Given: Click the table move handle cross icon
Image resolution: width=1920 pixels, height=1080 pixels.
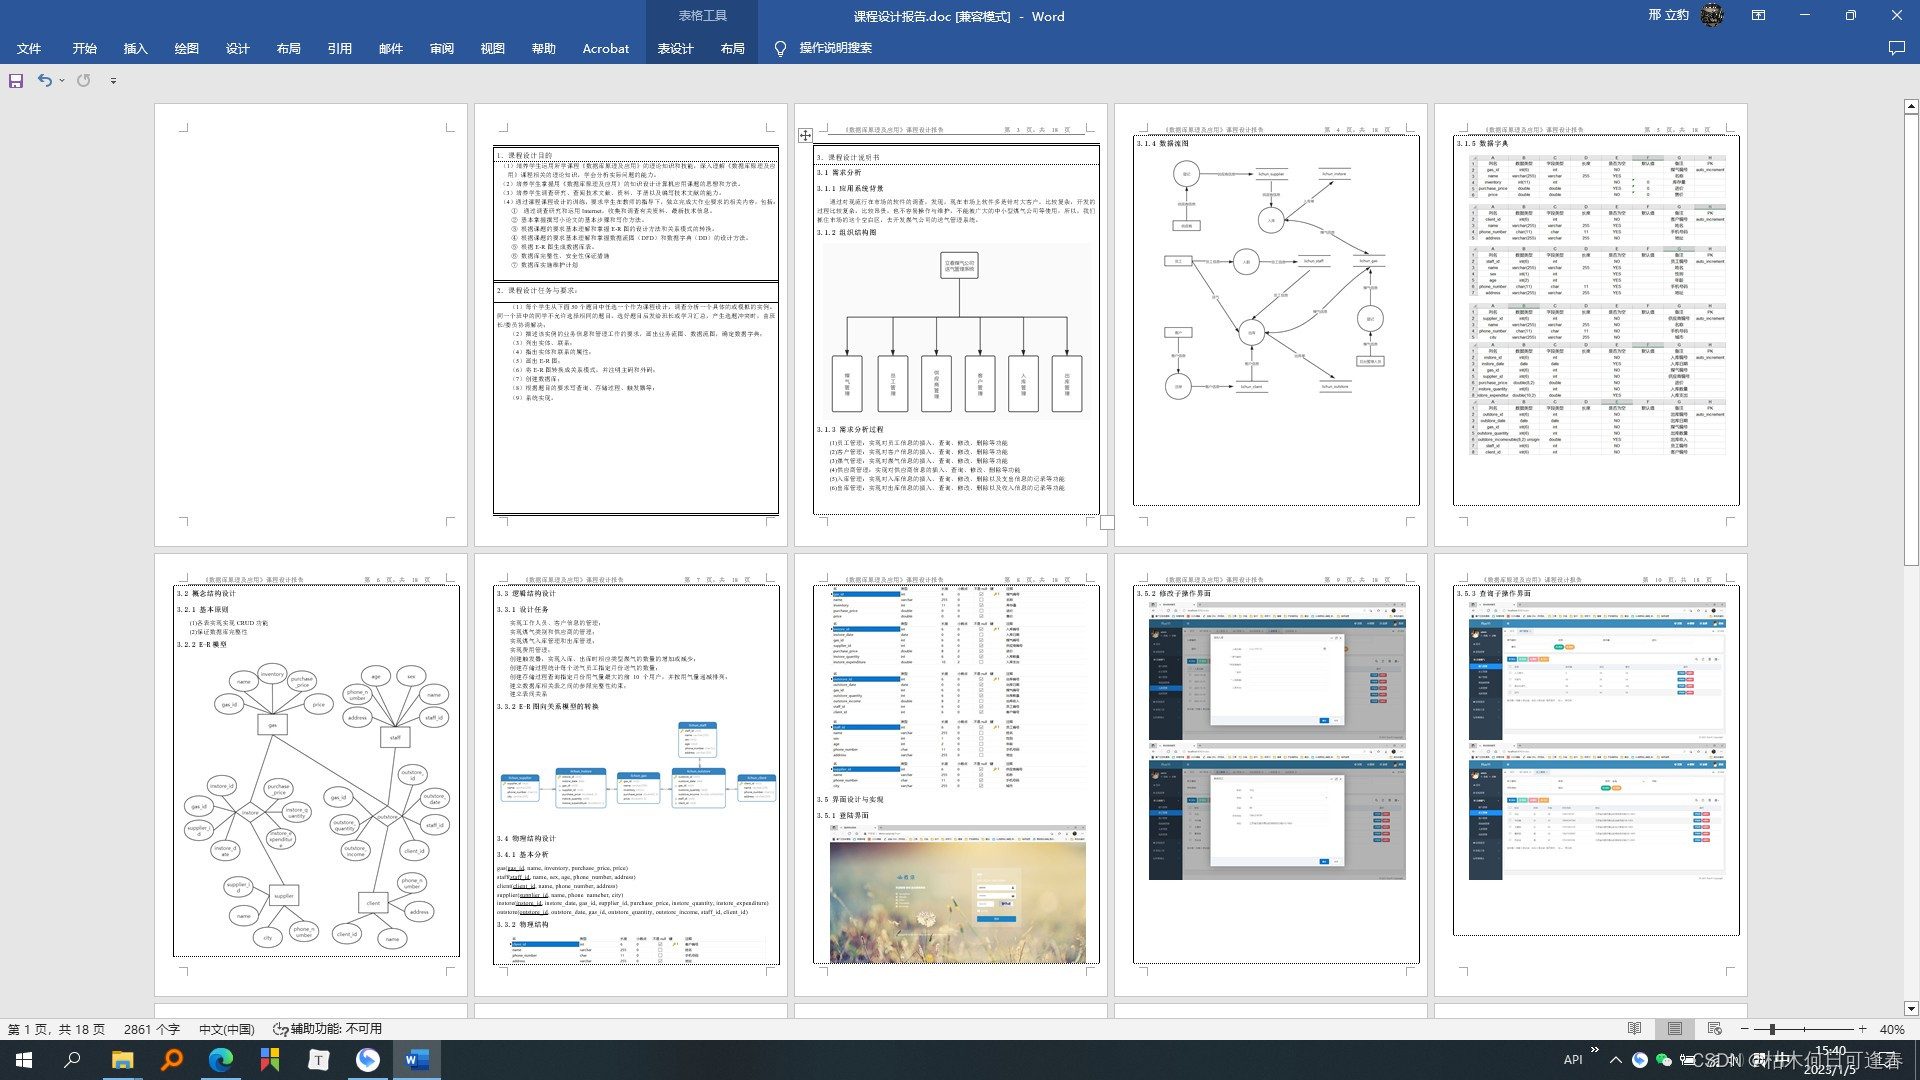Looking at the screenshot, I should click(805, 135).
